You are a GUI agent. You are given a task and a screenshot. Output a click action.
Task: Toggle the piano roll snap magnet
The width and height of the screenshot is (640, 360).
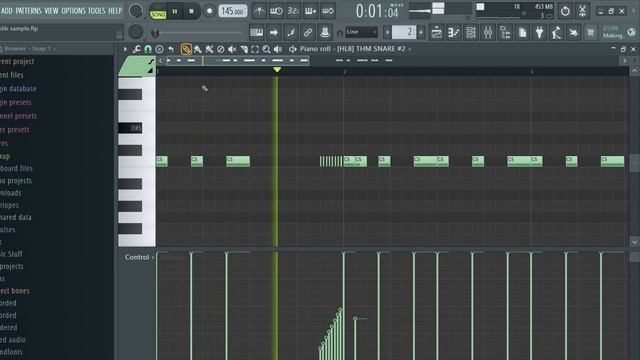click(x=148, y=49)
